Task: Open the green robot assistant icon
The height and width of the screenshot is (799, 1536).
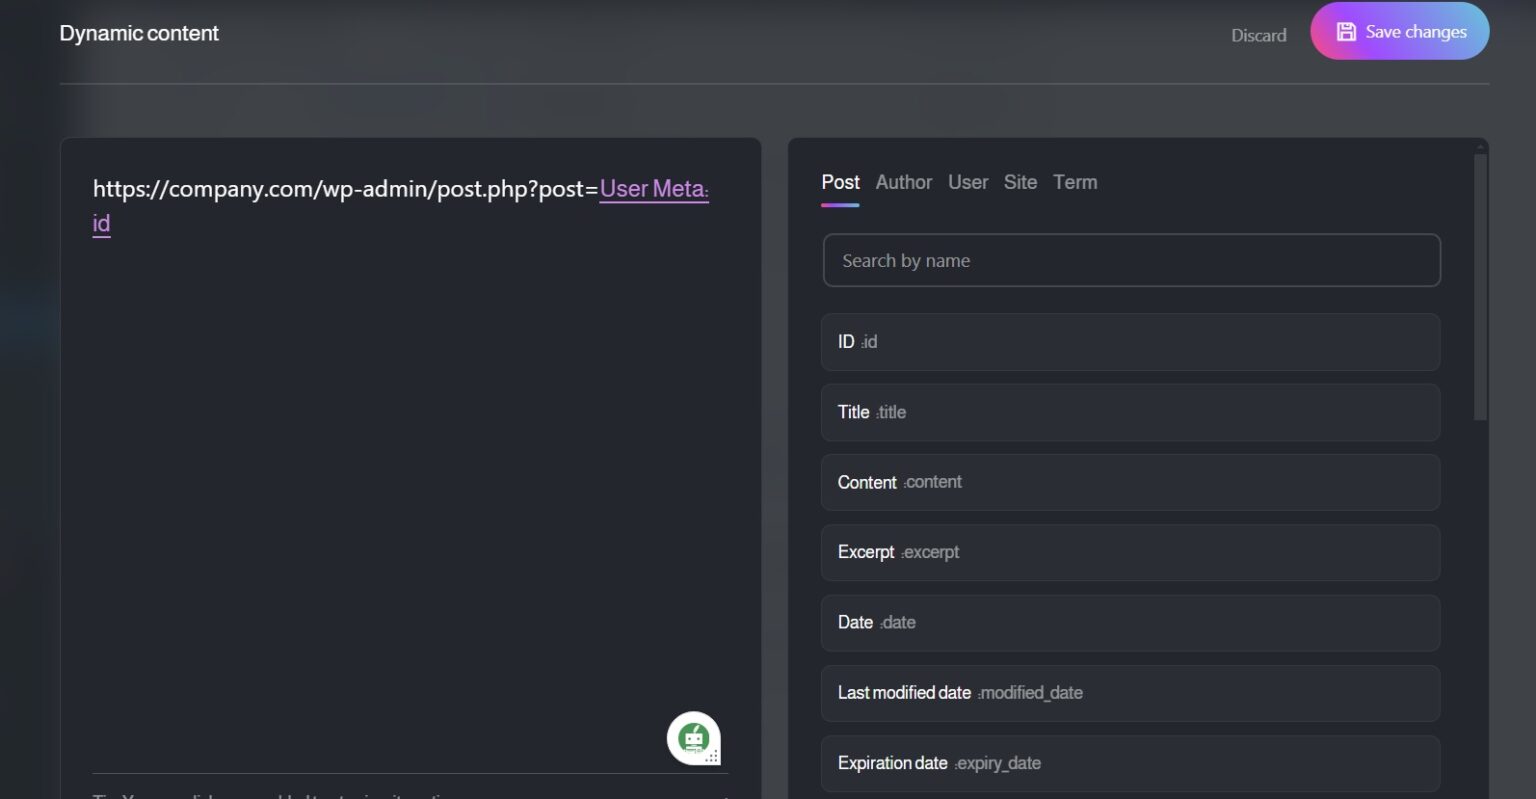Action: [694, 738]
